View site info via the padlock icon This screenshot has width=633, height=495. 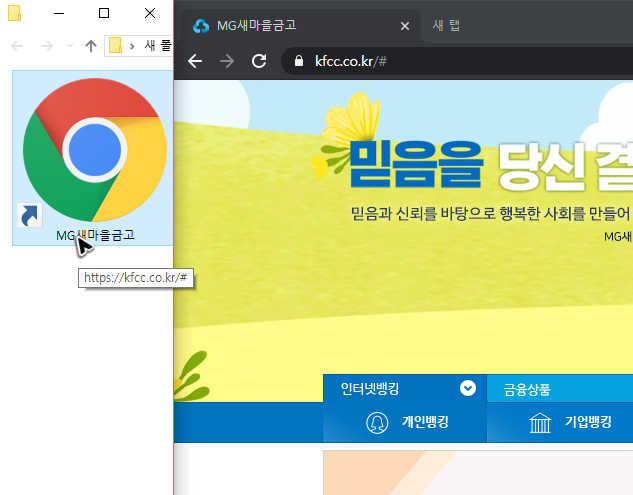click(x=299, y=61)
